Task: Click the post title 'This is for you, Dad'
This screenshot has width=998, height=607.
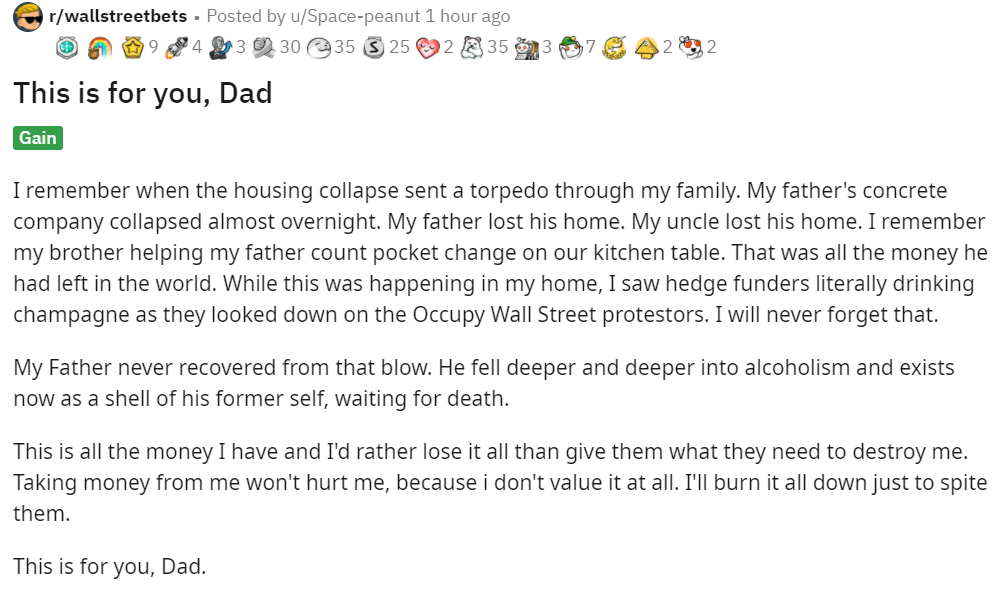Action: (143, 93)
